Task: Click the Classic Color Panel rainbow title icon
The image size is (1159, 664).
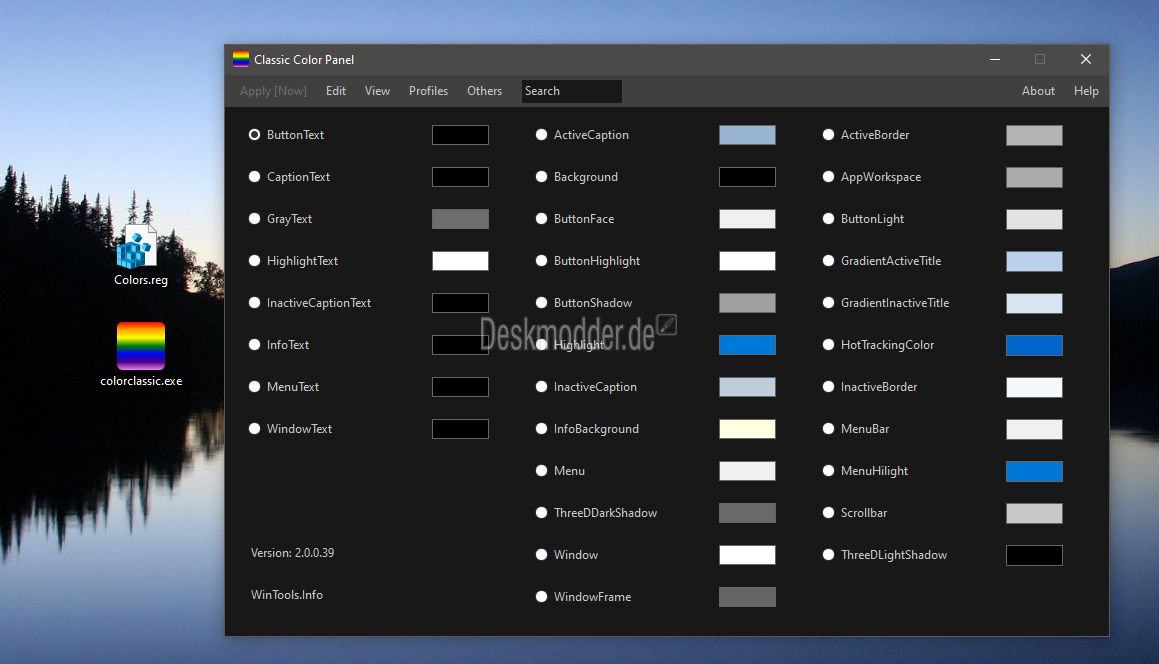Action: click(241, 59)
